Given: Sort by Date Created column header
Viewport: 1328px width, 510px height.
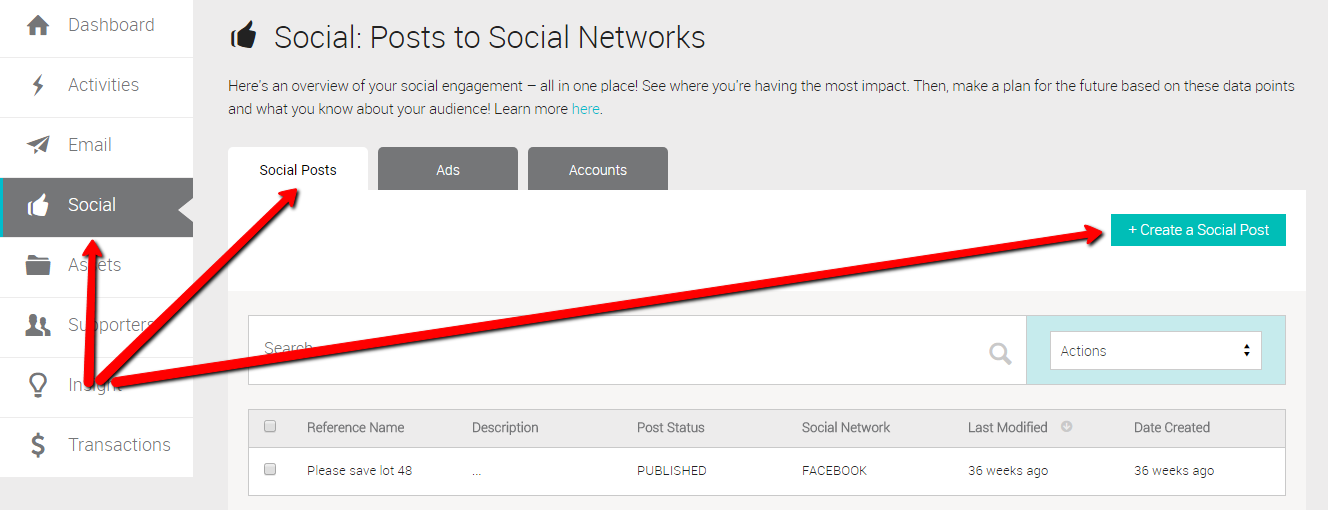Looking at the screenshot, I should coord(1171,427).
